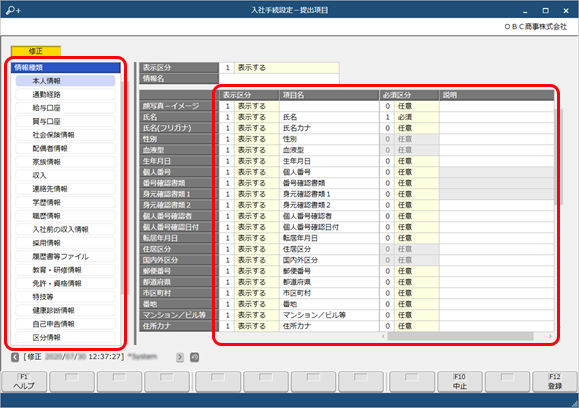
Task: Click the top 表示区分 value field
Action: pyautogui.click(x=279, y=68)
